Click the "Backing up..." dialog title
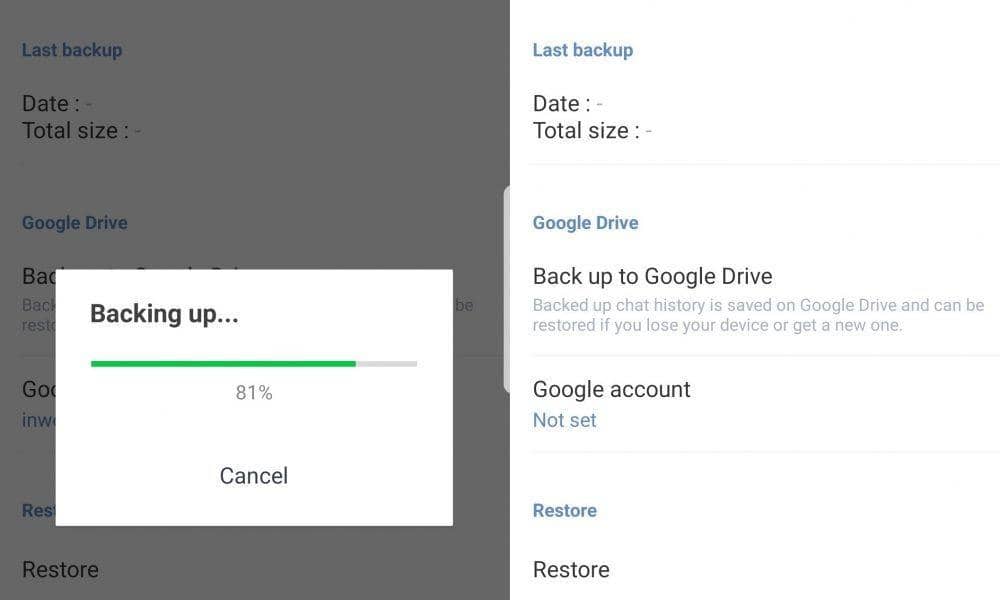The image size is (1000, 600). click(164, 314)
